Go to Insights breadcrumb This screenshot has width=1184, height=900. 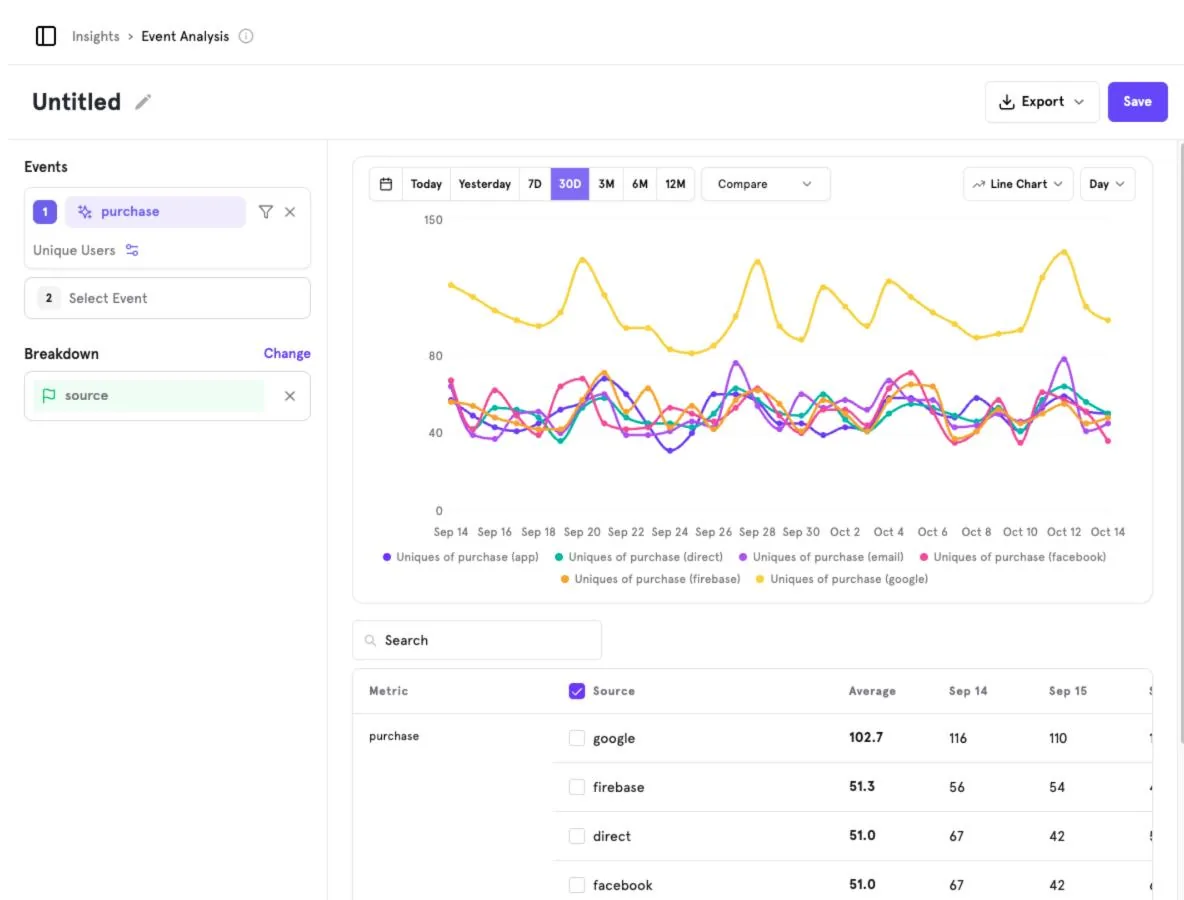coord(96,36)
